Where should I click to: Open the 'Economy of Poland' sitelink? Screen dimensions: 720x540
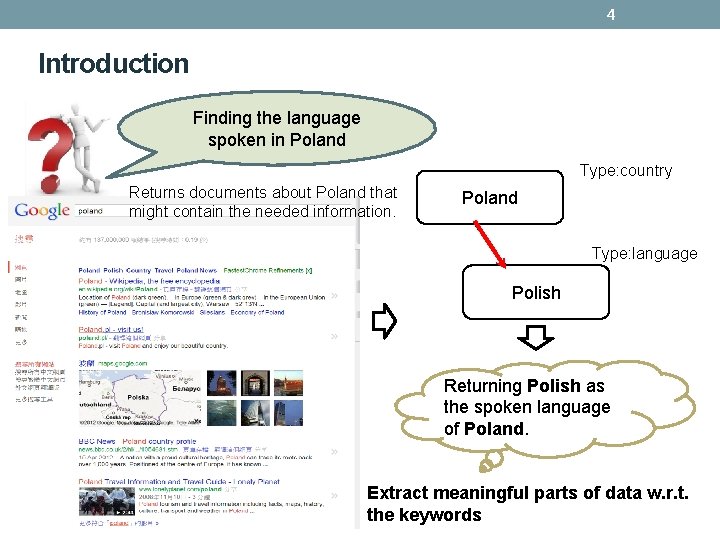pyautogui.click(x=257, y=312)
